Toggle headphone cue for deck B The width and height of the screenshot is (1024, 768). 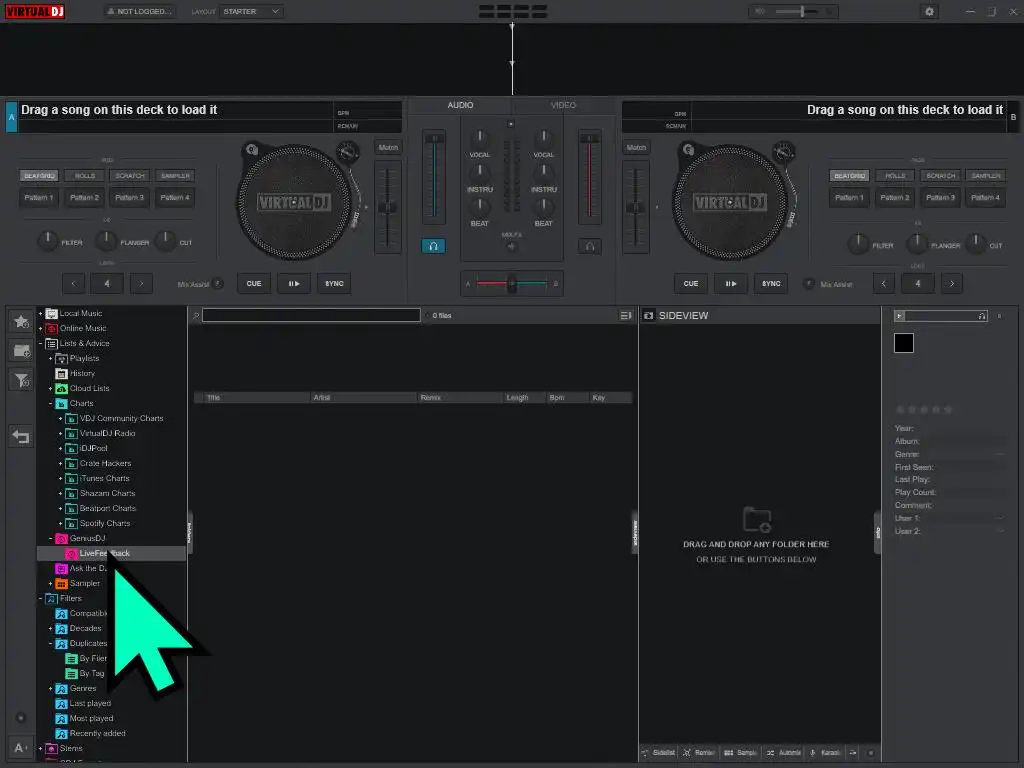click(590, 246)
